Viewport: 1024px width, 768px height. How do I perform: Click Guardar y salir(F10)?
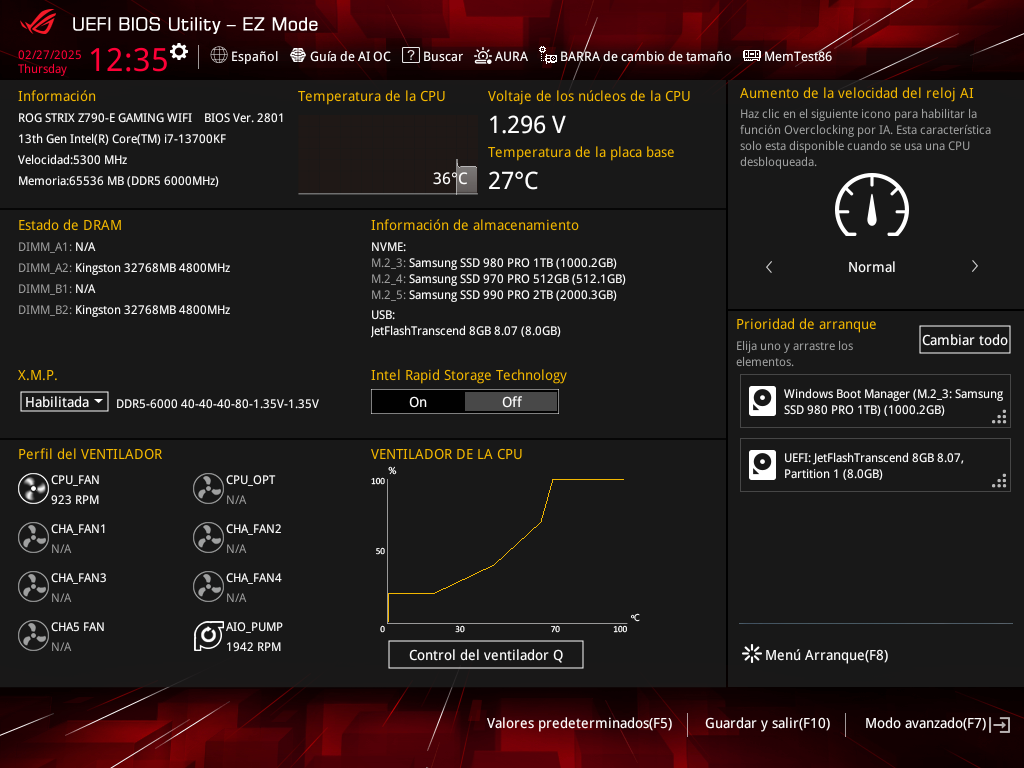(x=767, y=723)
